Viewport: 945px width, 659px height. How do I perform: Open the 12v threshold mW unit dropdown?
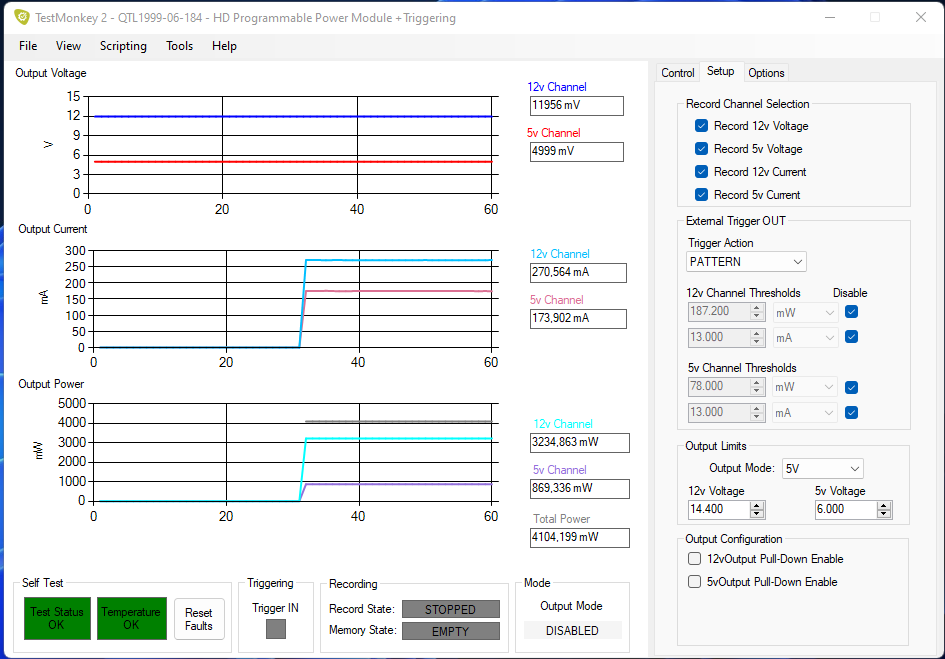click(x=805, y=312)
